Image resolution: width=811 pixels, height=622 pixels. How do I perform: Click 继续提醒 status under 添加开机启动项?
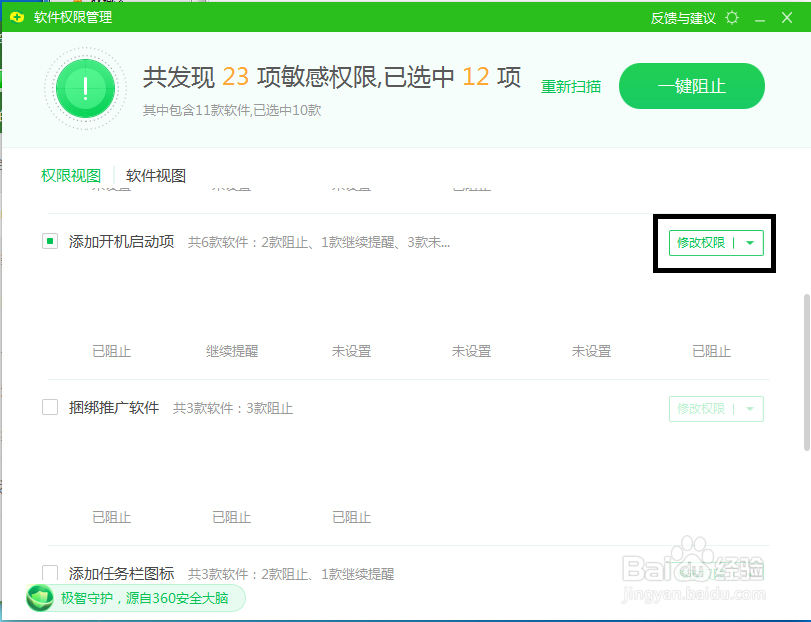click(232, 351)
